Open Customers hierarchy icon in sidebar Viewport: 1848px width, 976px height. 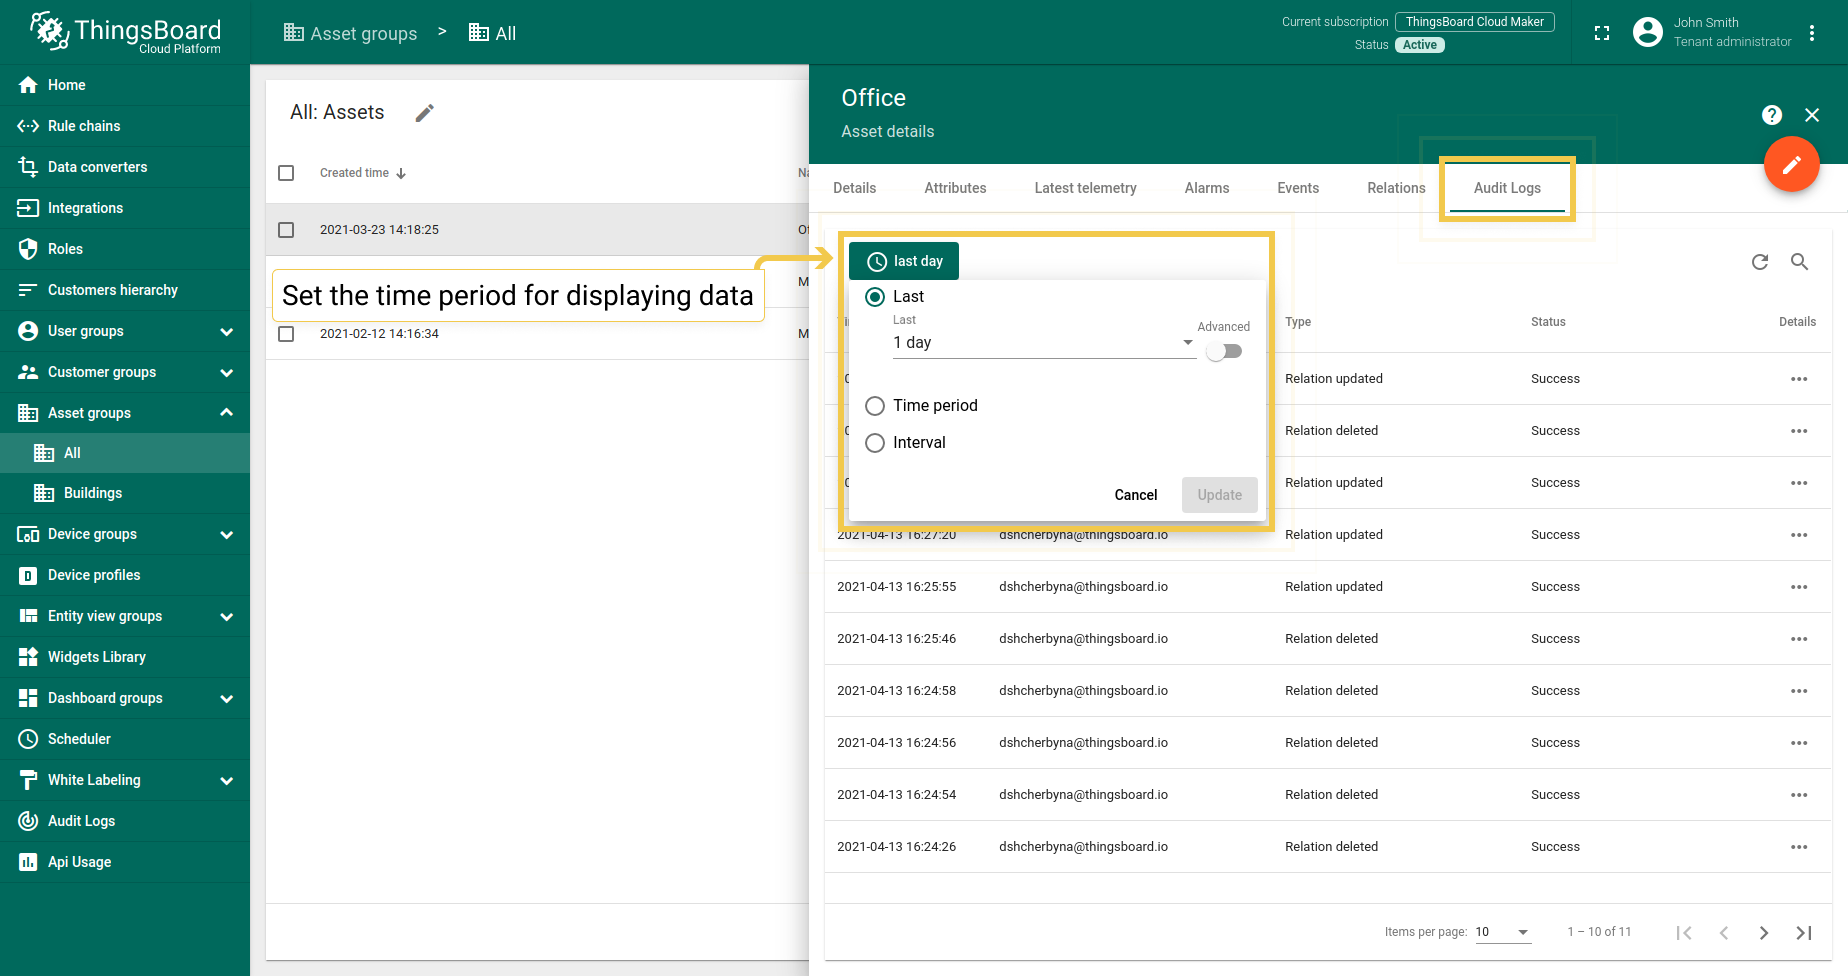click(x=28, y=290)
